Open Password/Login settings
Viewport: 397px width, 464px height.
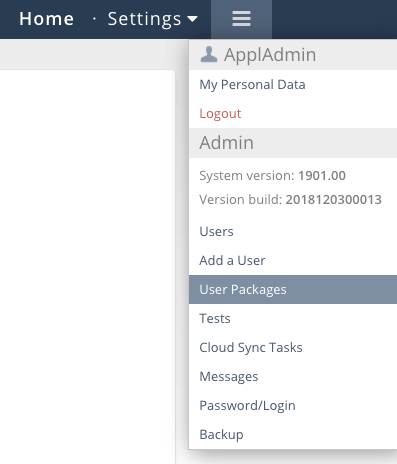[247, 406]
